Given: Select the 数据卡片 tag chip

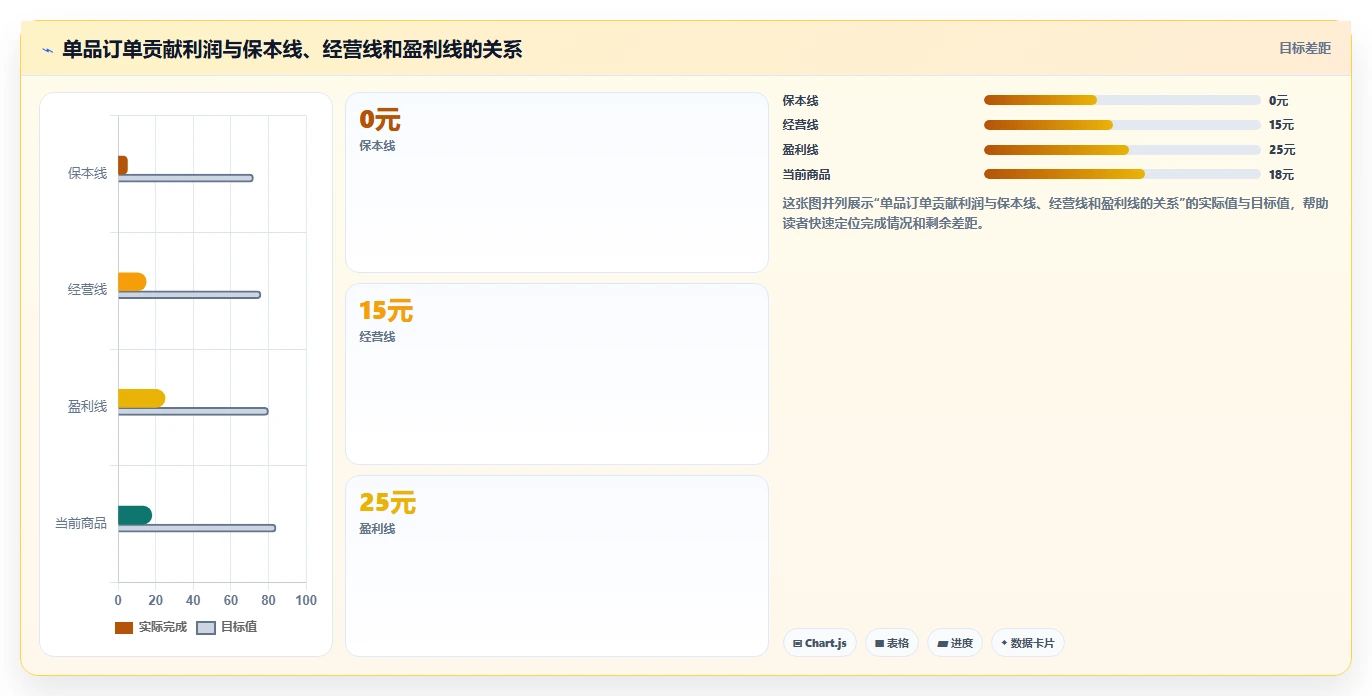Looking at the screenshot, I should (1028, 643).
